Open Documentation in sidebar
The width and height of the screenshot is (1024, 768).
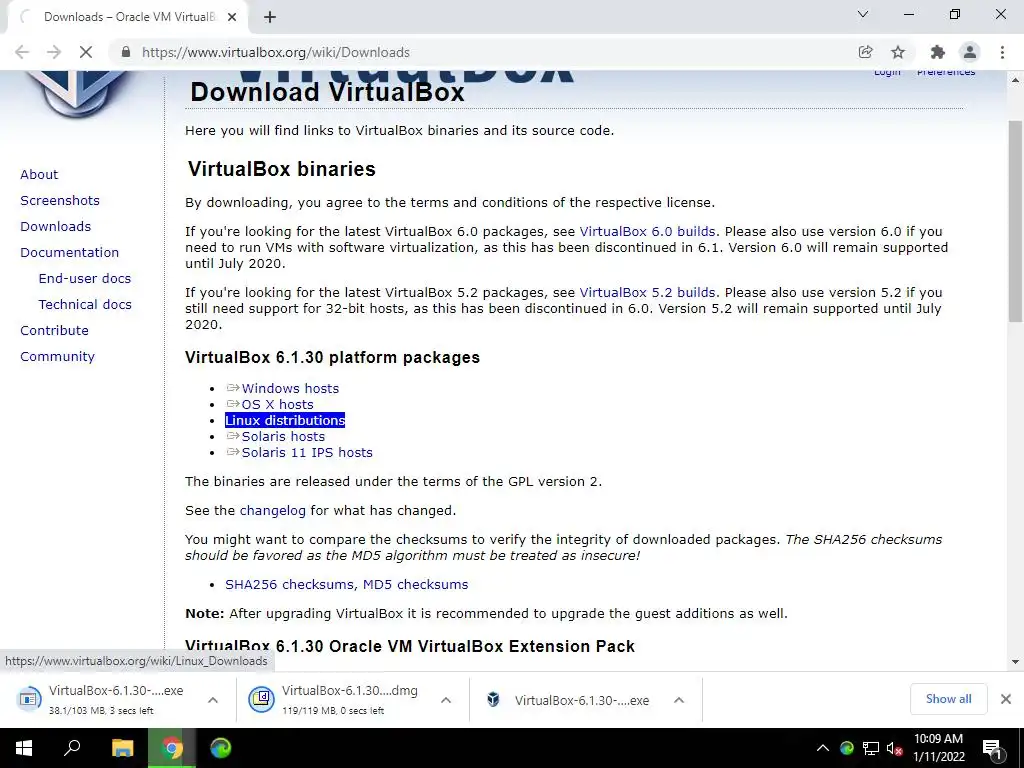tap(69, 253)
